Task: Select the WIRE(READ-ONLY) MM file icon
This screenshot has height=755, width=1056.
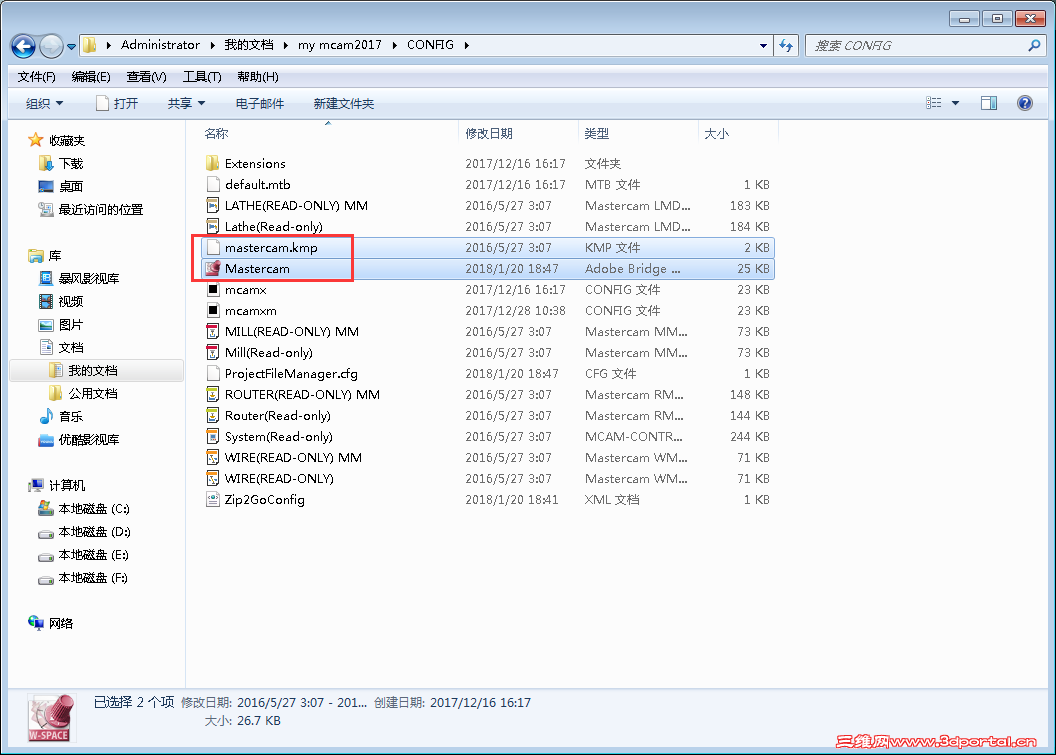Action: coord(213,457)
